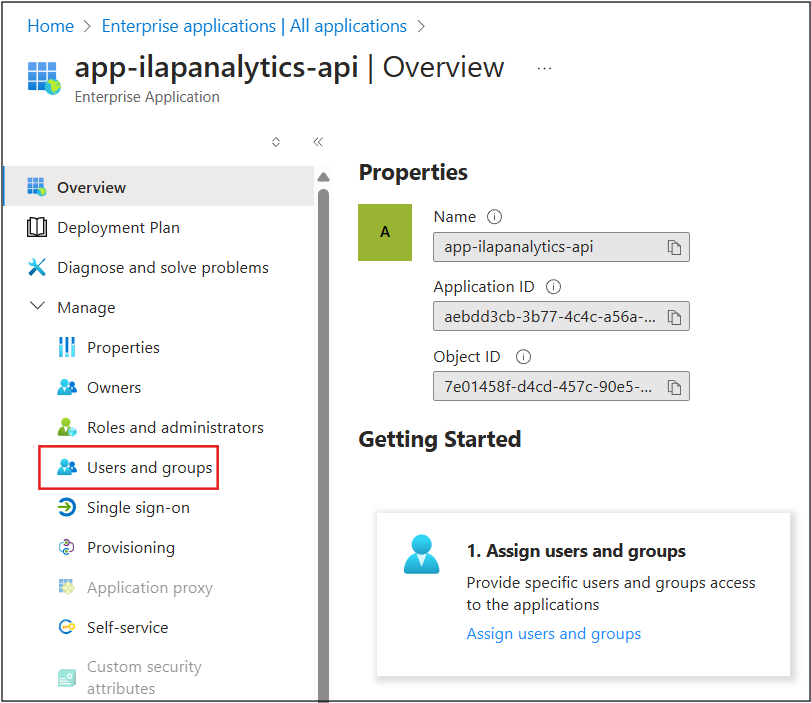Click the Object ID field
This screenshot has width=811, height=703.
[561, 386]
